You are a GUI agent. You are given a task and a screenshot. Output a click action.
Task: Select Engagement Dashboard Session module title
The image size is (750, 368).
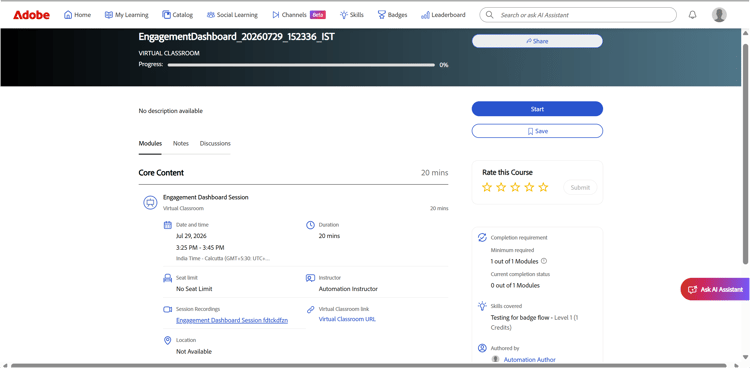(206, 197)
